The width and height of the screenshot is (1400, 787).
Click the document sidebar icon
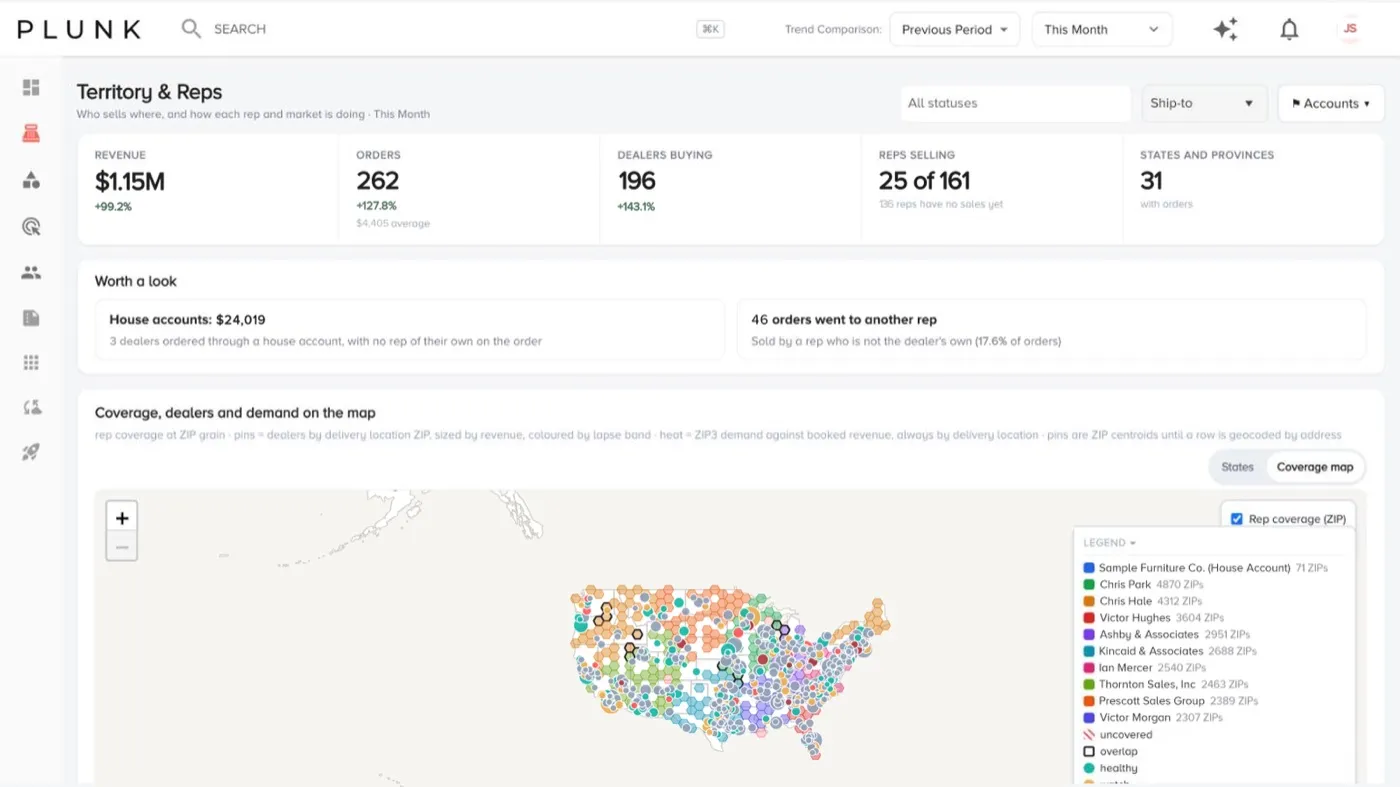(31, 318)
